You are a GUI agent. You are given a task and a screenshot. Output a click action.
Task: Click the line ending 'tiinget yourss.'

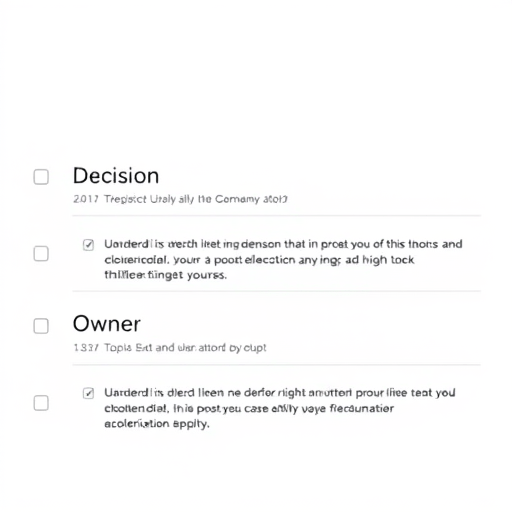[x=165, y=275]
